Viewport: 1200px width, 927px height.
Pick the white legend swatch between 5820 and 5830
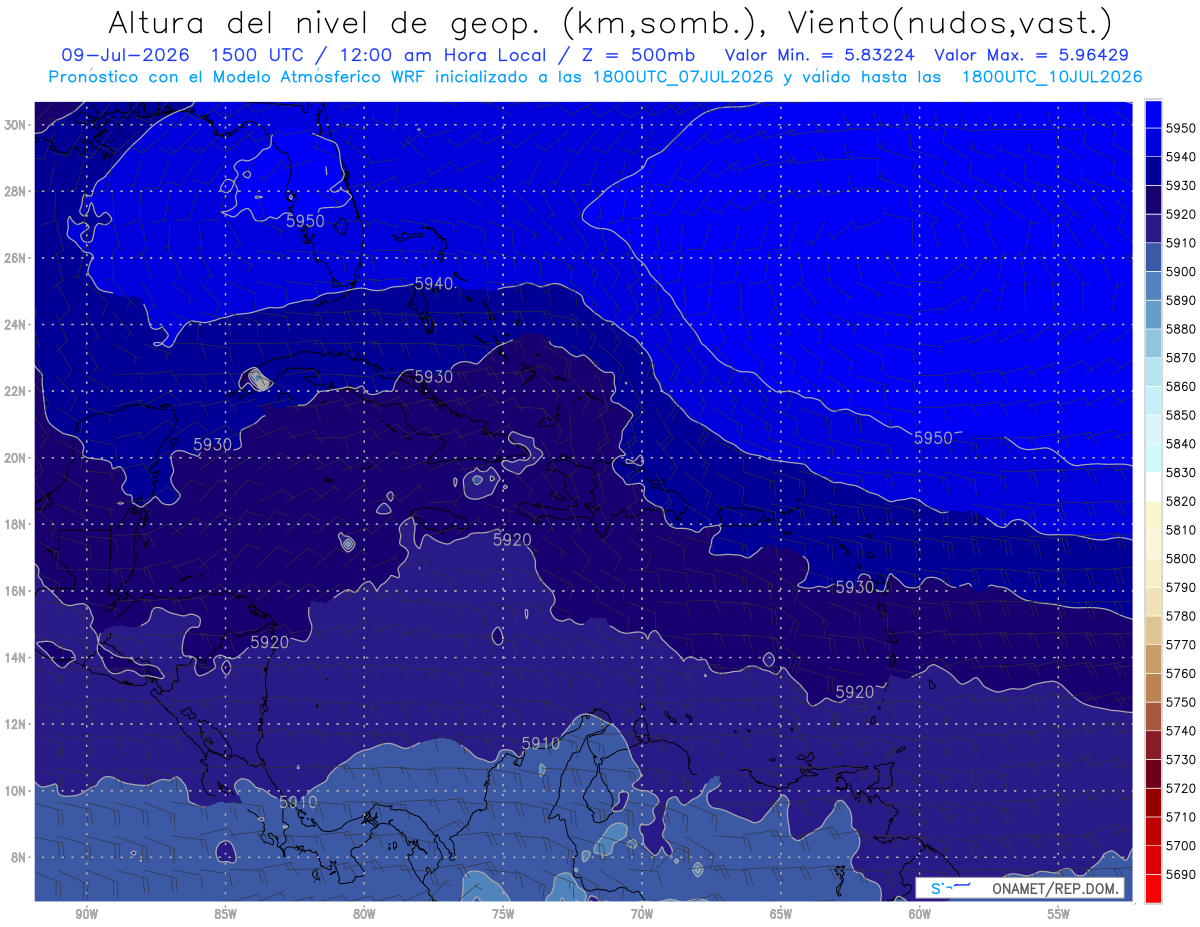pos(1153,487)
